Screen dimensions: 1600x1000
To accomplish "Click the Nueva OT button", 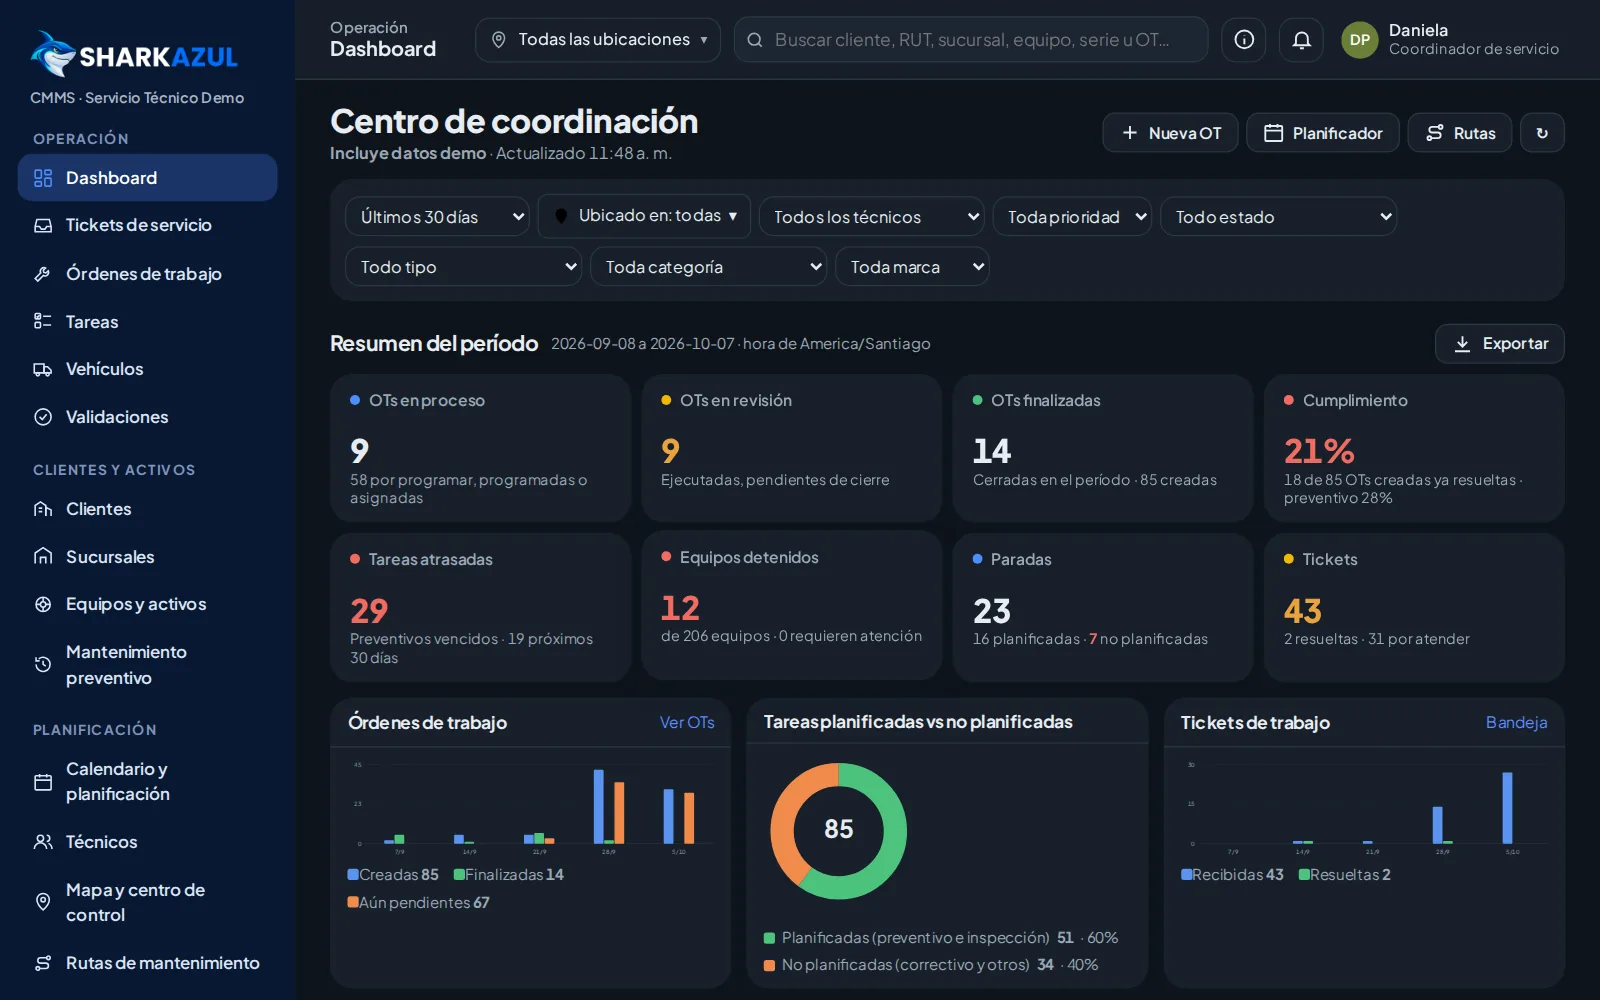I will (x=1170, y=133).
